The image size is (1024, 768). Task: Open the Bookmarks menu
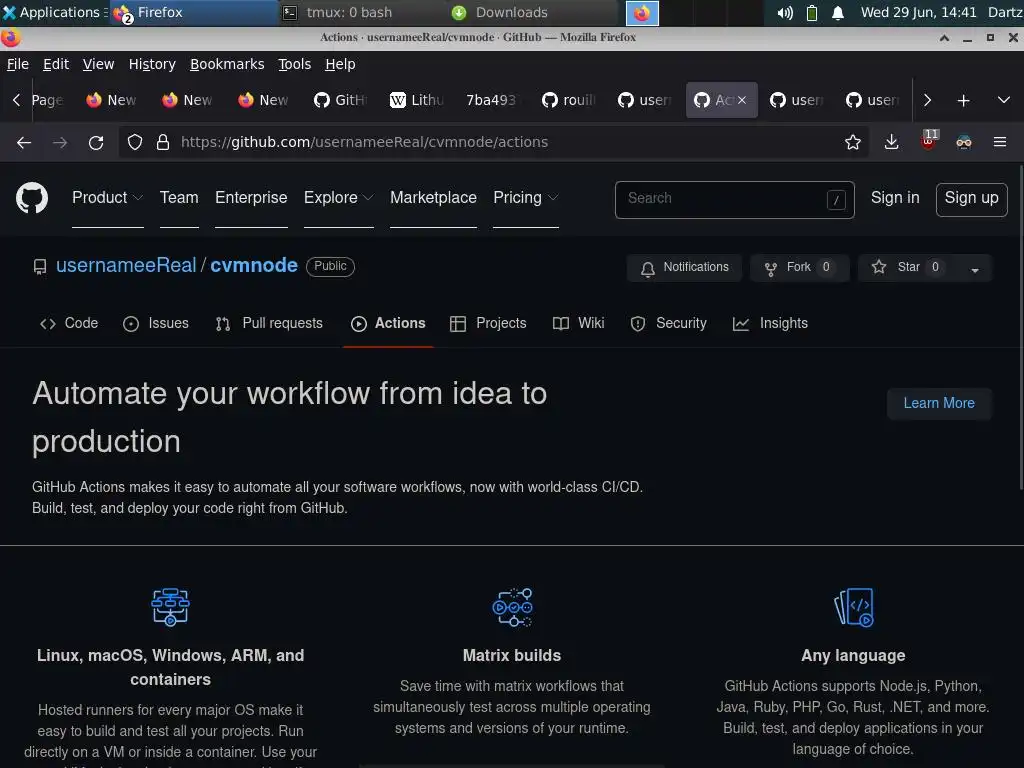(227, 64)
